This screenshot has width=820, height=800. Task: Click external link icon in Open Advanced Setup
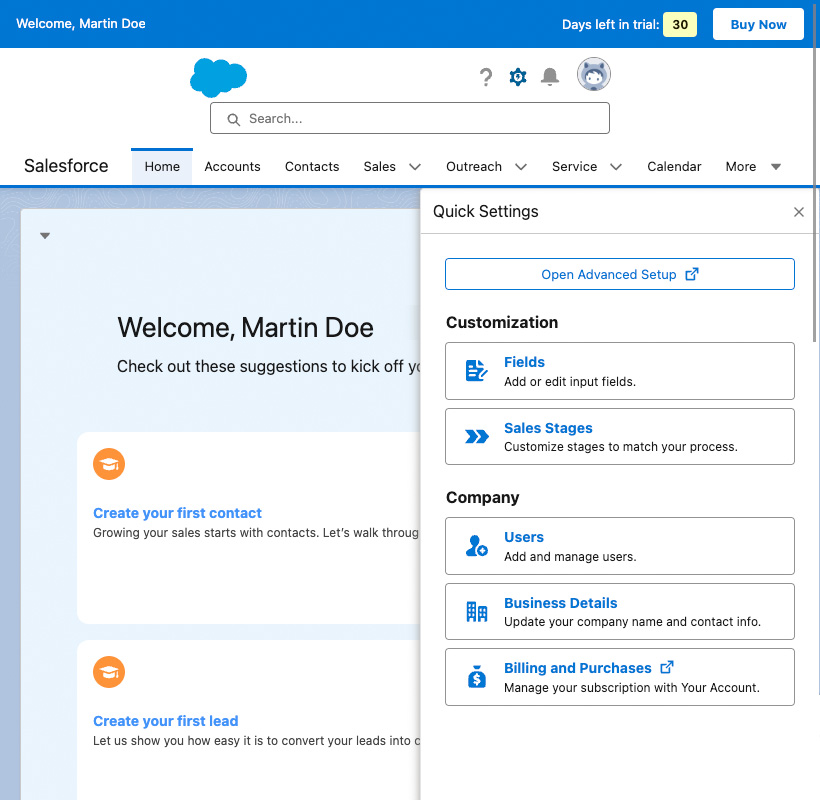[692, 274]
